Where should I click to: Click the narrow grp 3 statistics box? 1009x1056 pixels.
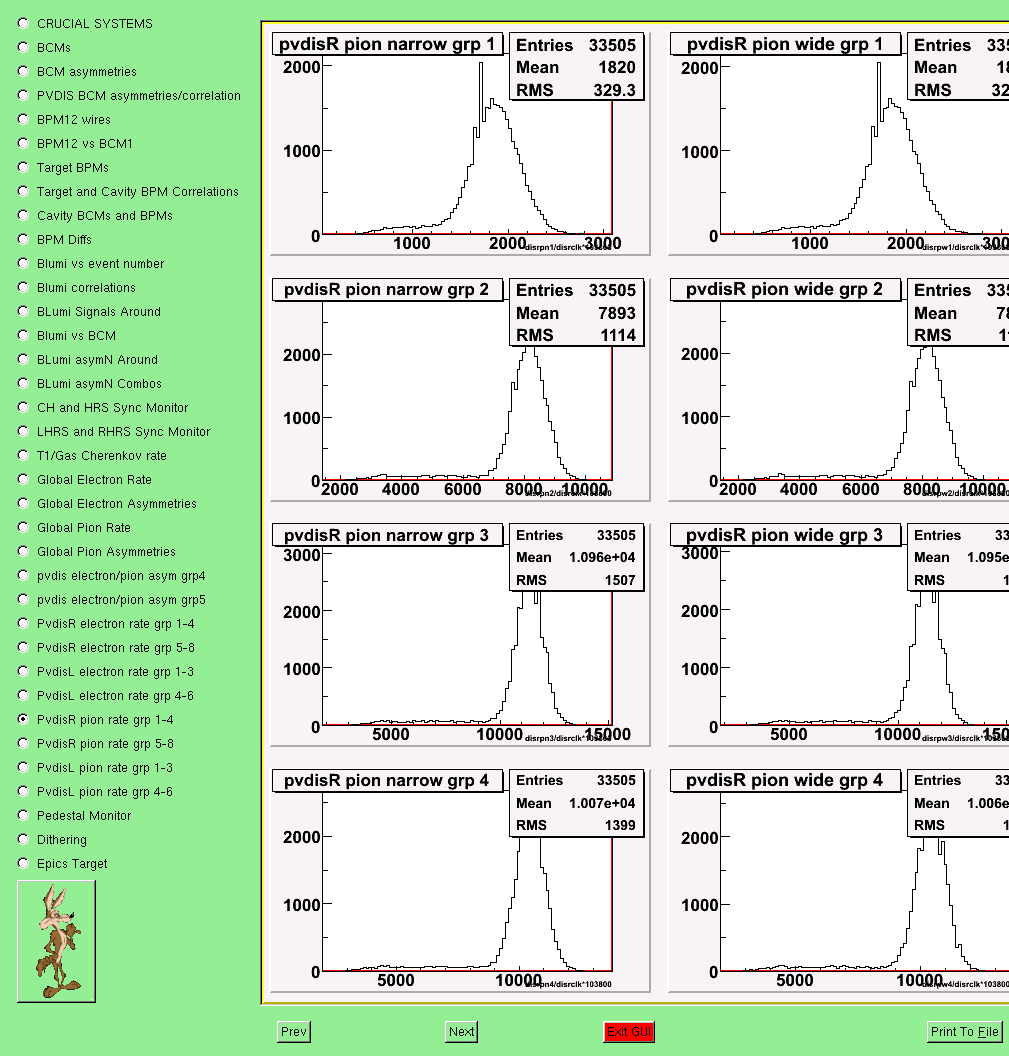point(577,557)
